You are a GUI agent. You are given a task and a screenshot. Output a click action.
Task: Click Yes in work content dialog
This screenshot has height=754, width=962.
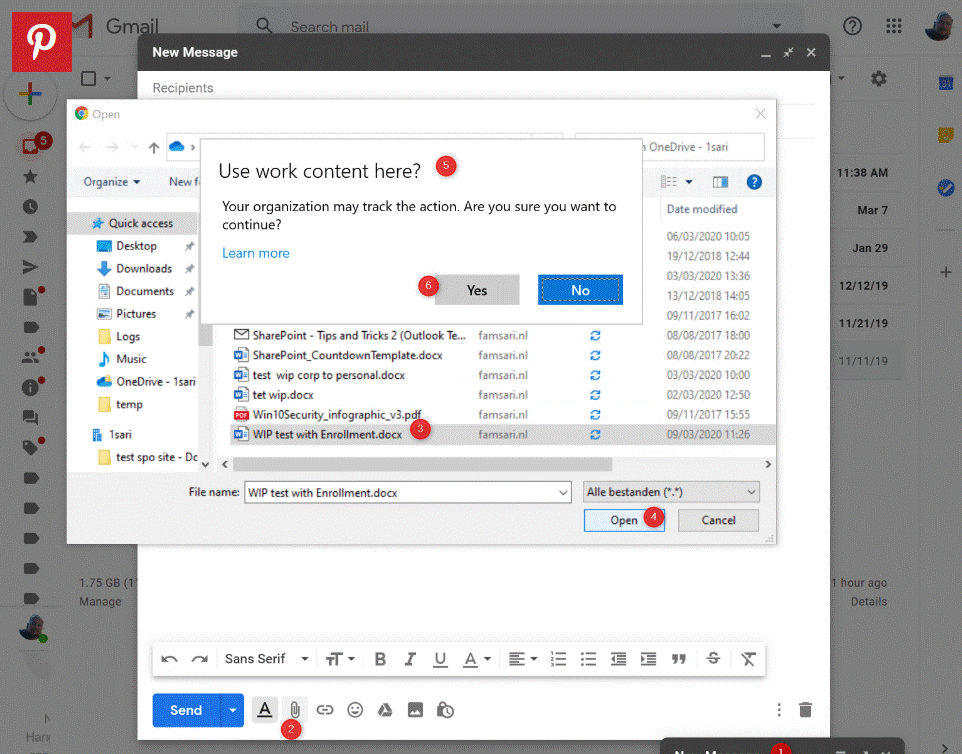coord(477,290)
